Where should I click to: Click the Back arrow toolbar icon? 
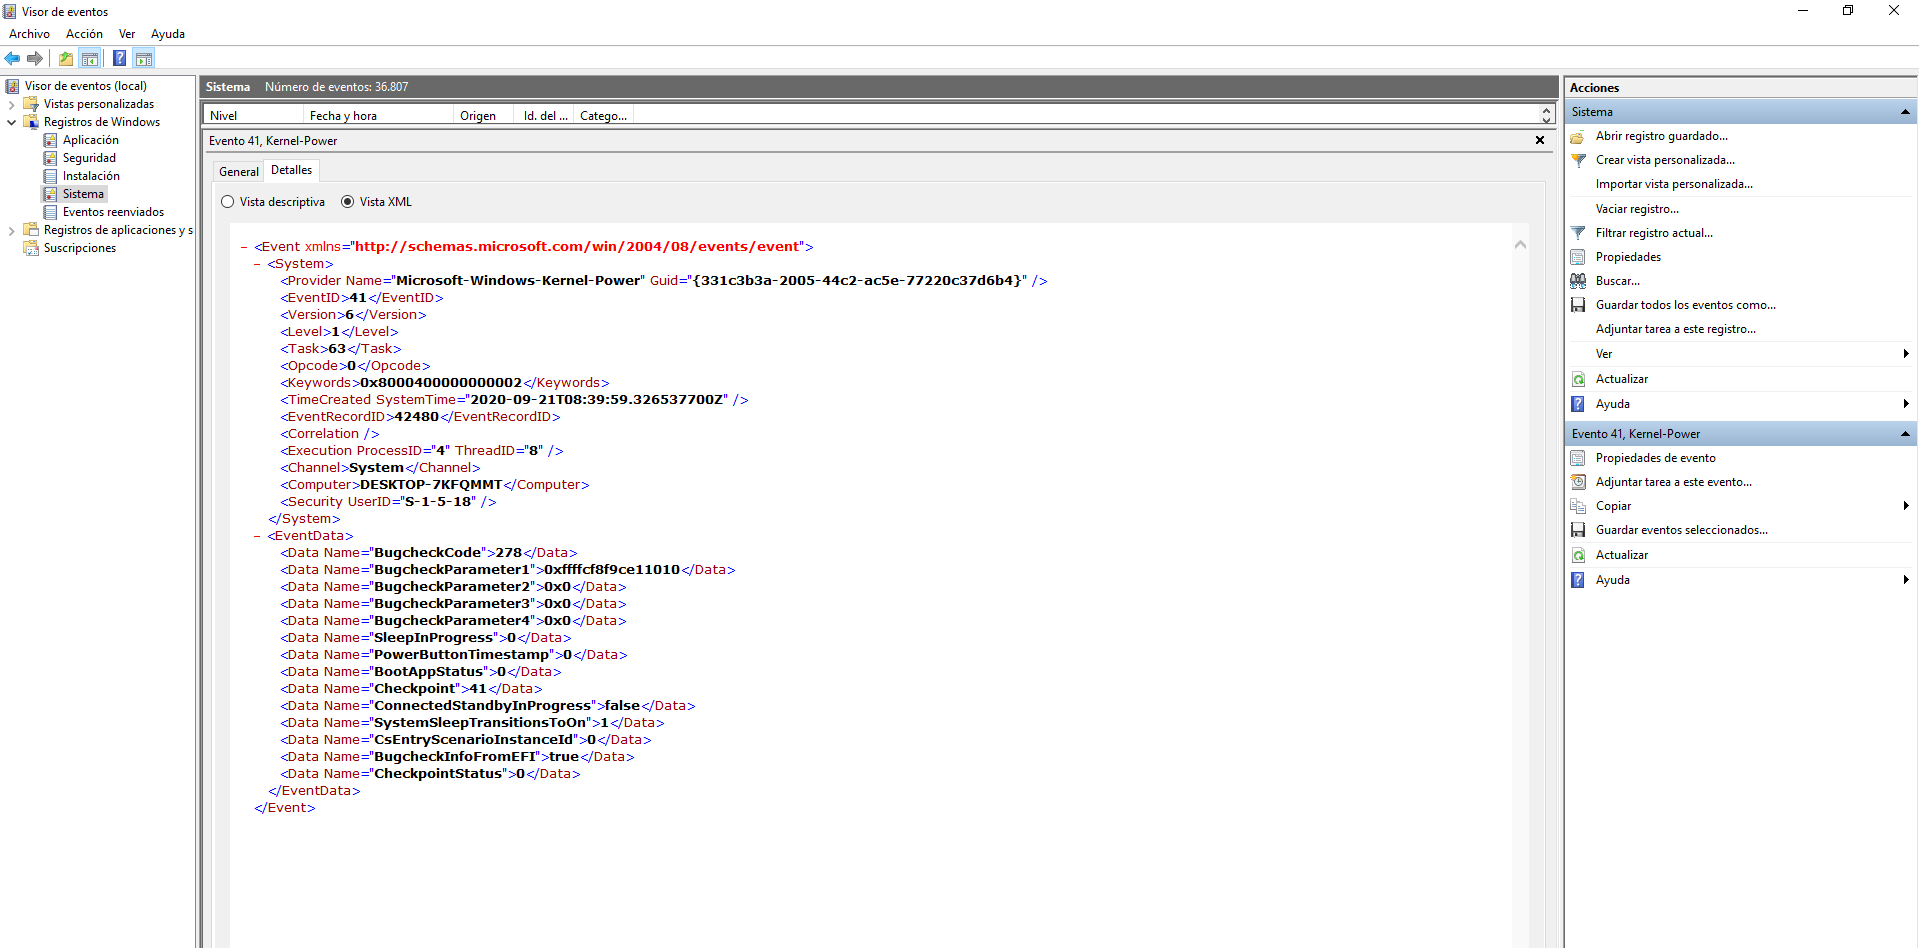(x=13, y=58)
